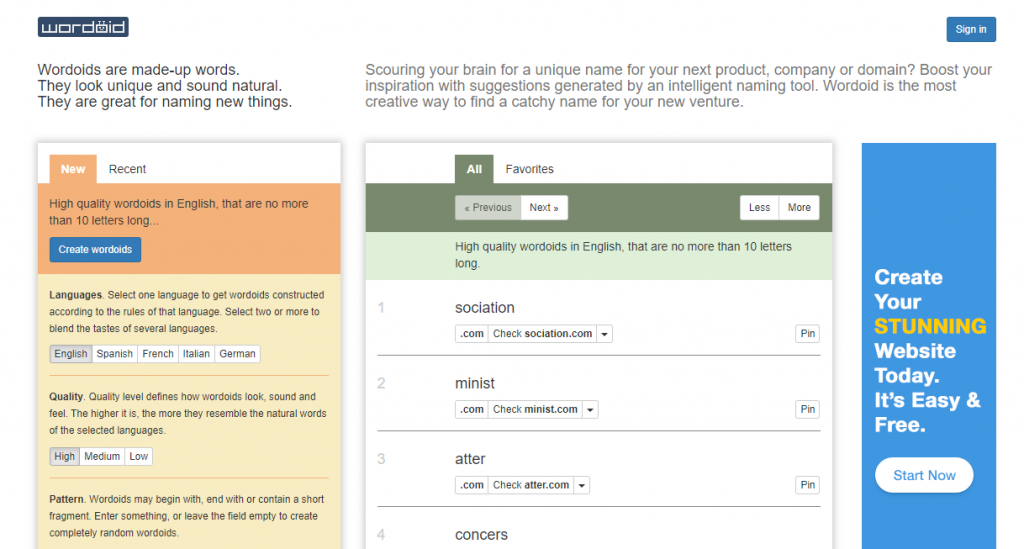1024x549 pixels.
Task: Switch to the Recent tab
Action: pyautogui.click(x=127, y=169)
